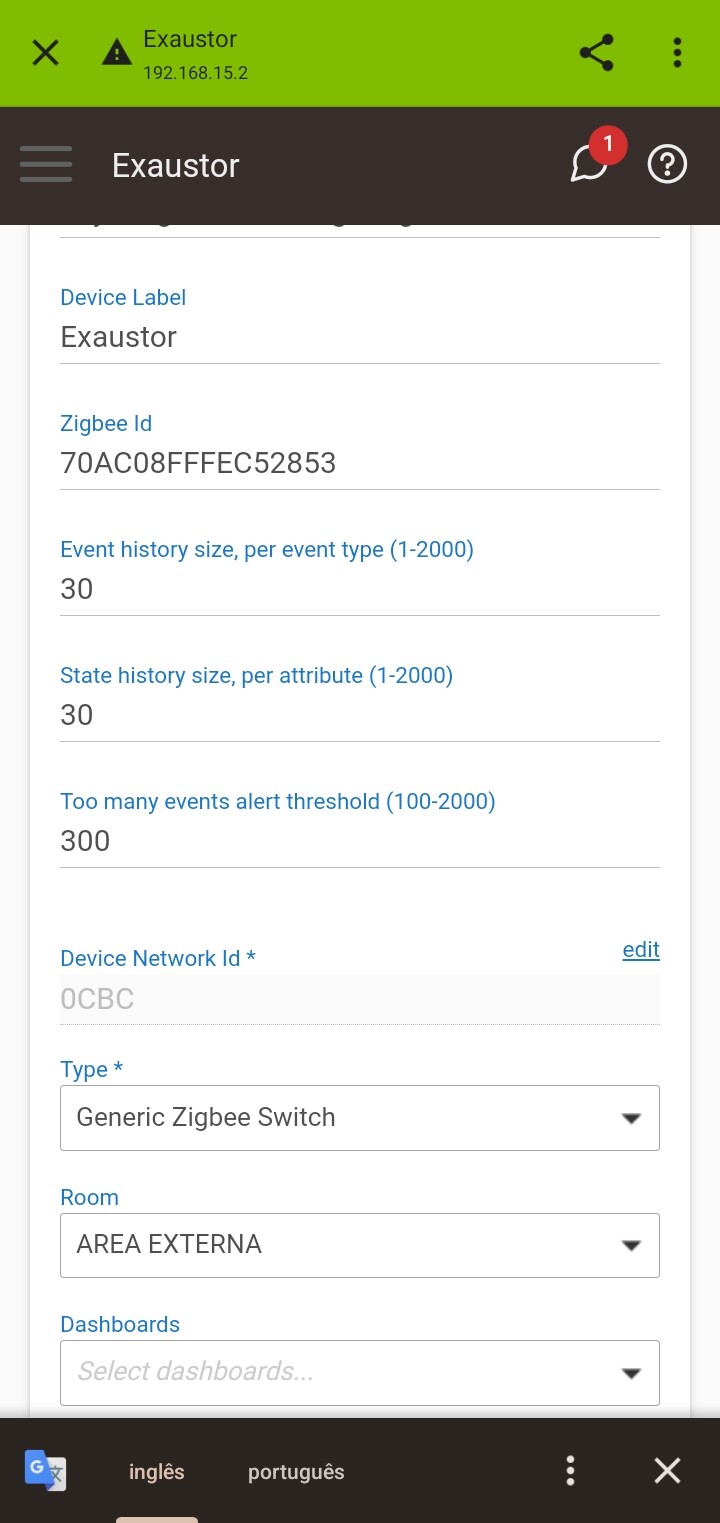The height and width of the screenshot is (1523, 720).
Task: Tap the Google Translate icon
Action: click(45, 1471)
